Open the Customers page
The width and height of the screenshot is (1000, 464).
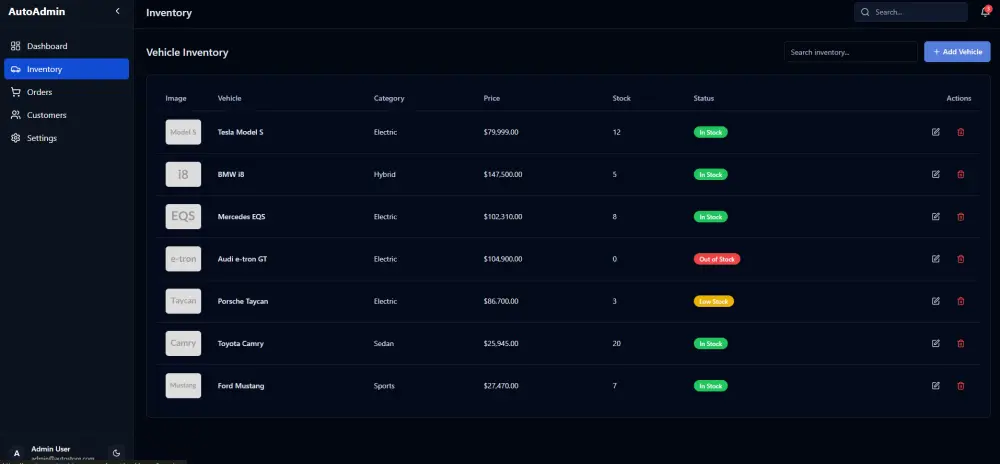(x=66, y=115)
